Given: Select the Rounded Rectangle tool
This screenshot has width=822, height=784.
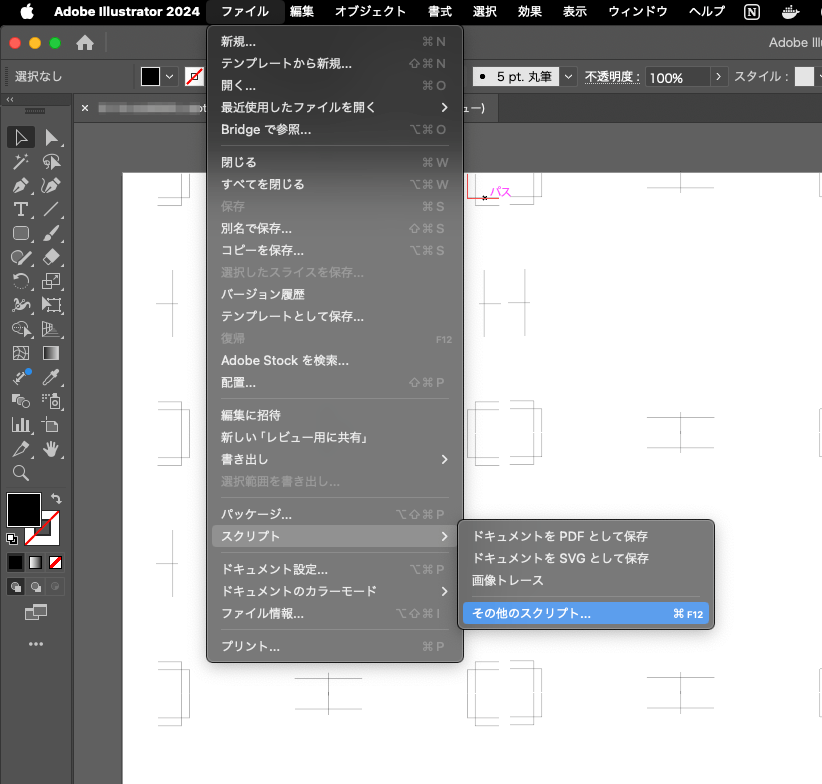Looking at the screenshot, I should pyautogui.click(x=21, y=233).
